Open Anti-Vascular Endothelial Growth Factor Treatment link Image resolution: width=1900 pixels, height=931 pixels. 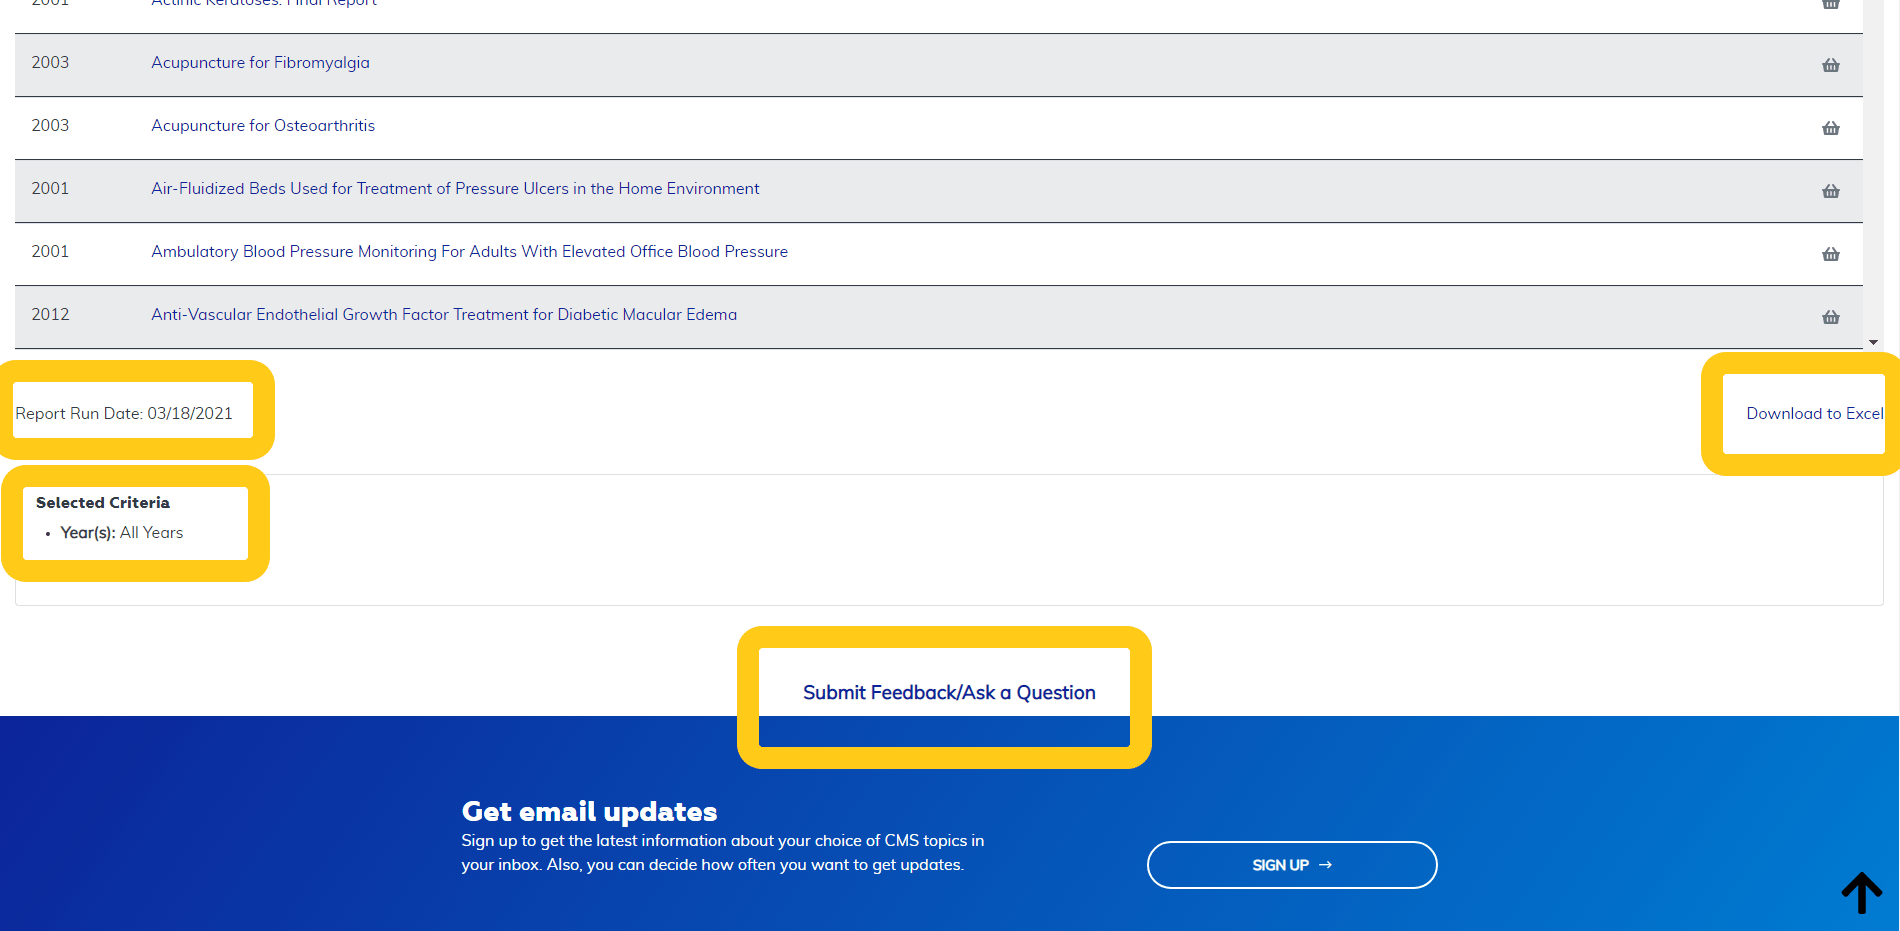[444, 315]
